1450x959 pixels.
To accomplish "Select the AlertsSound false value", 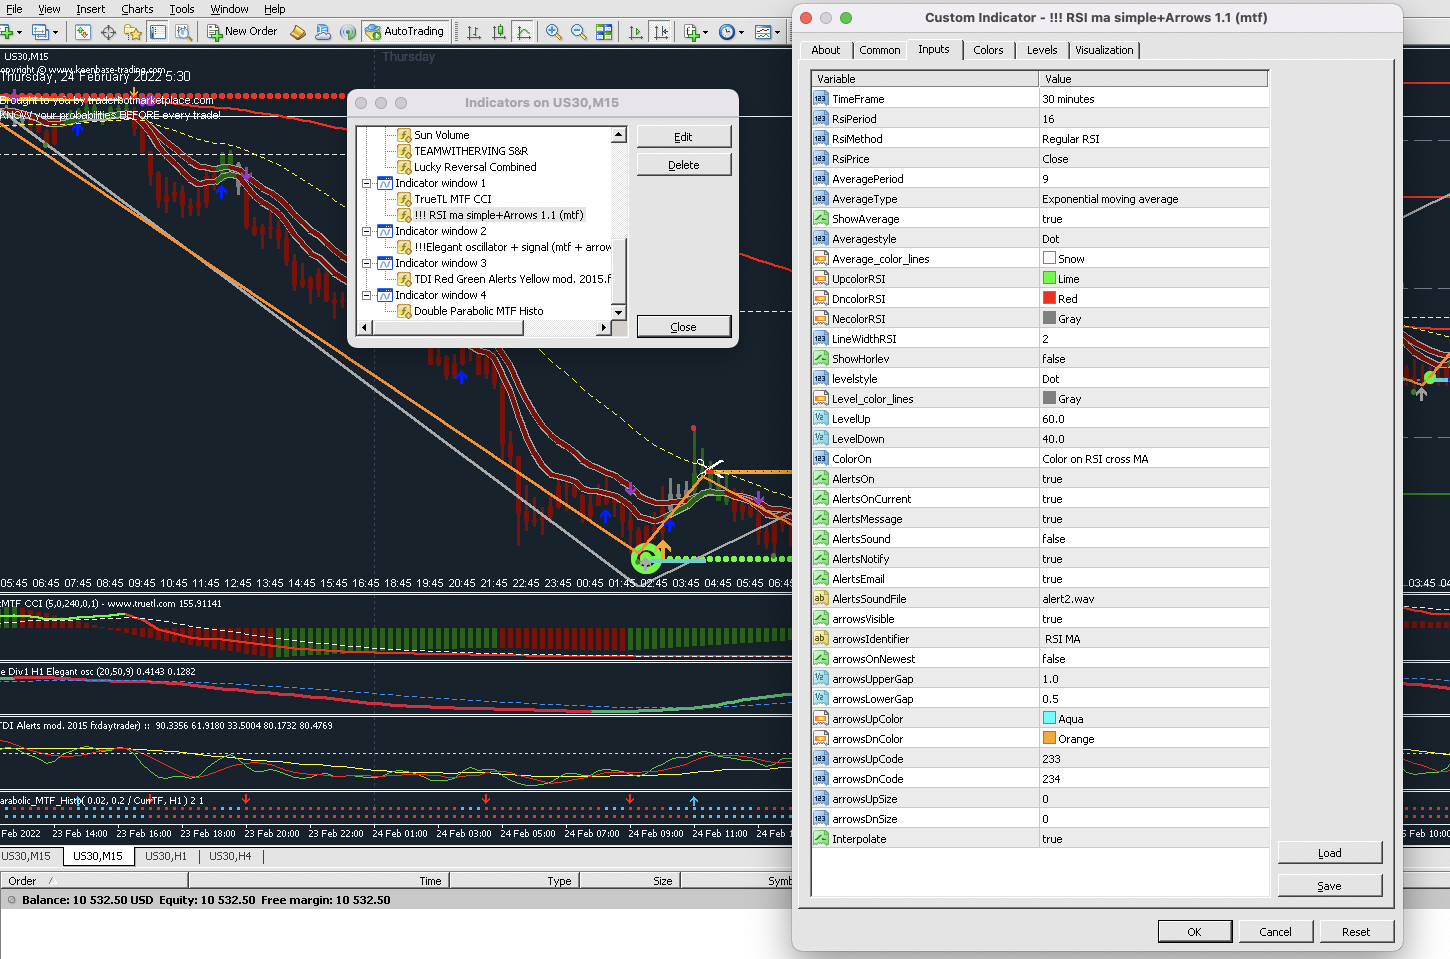I will tap(1153, 539).
